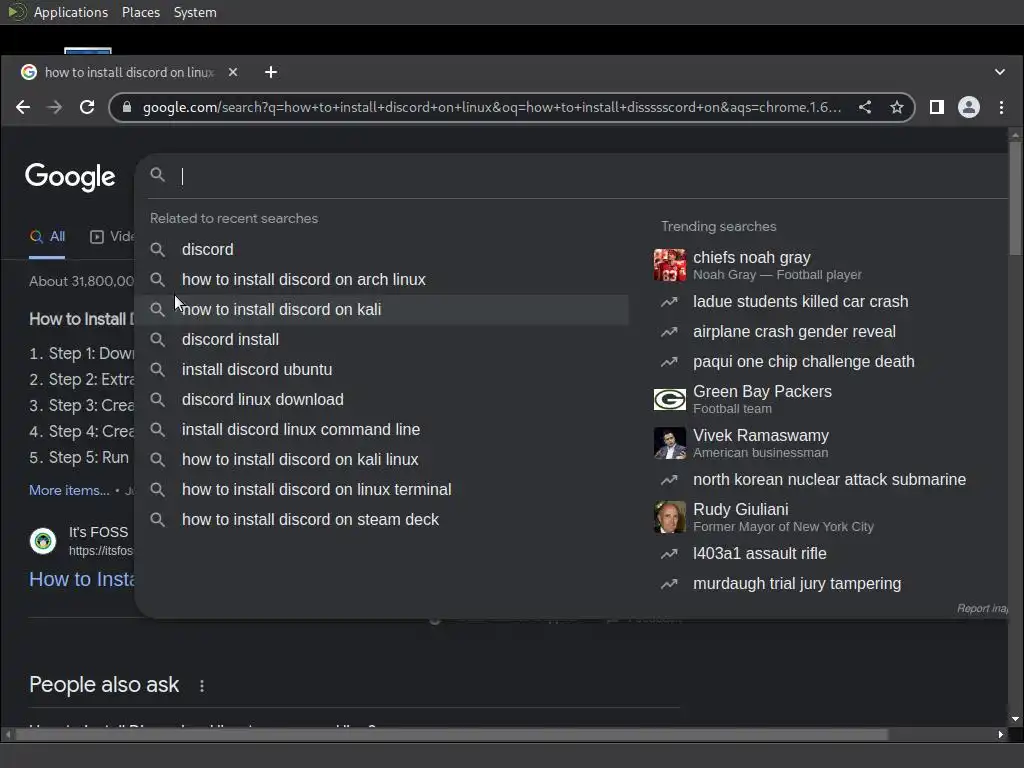Open the share icon in the address bar
This screenshot has height=768, width=1024.
865,107
